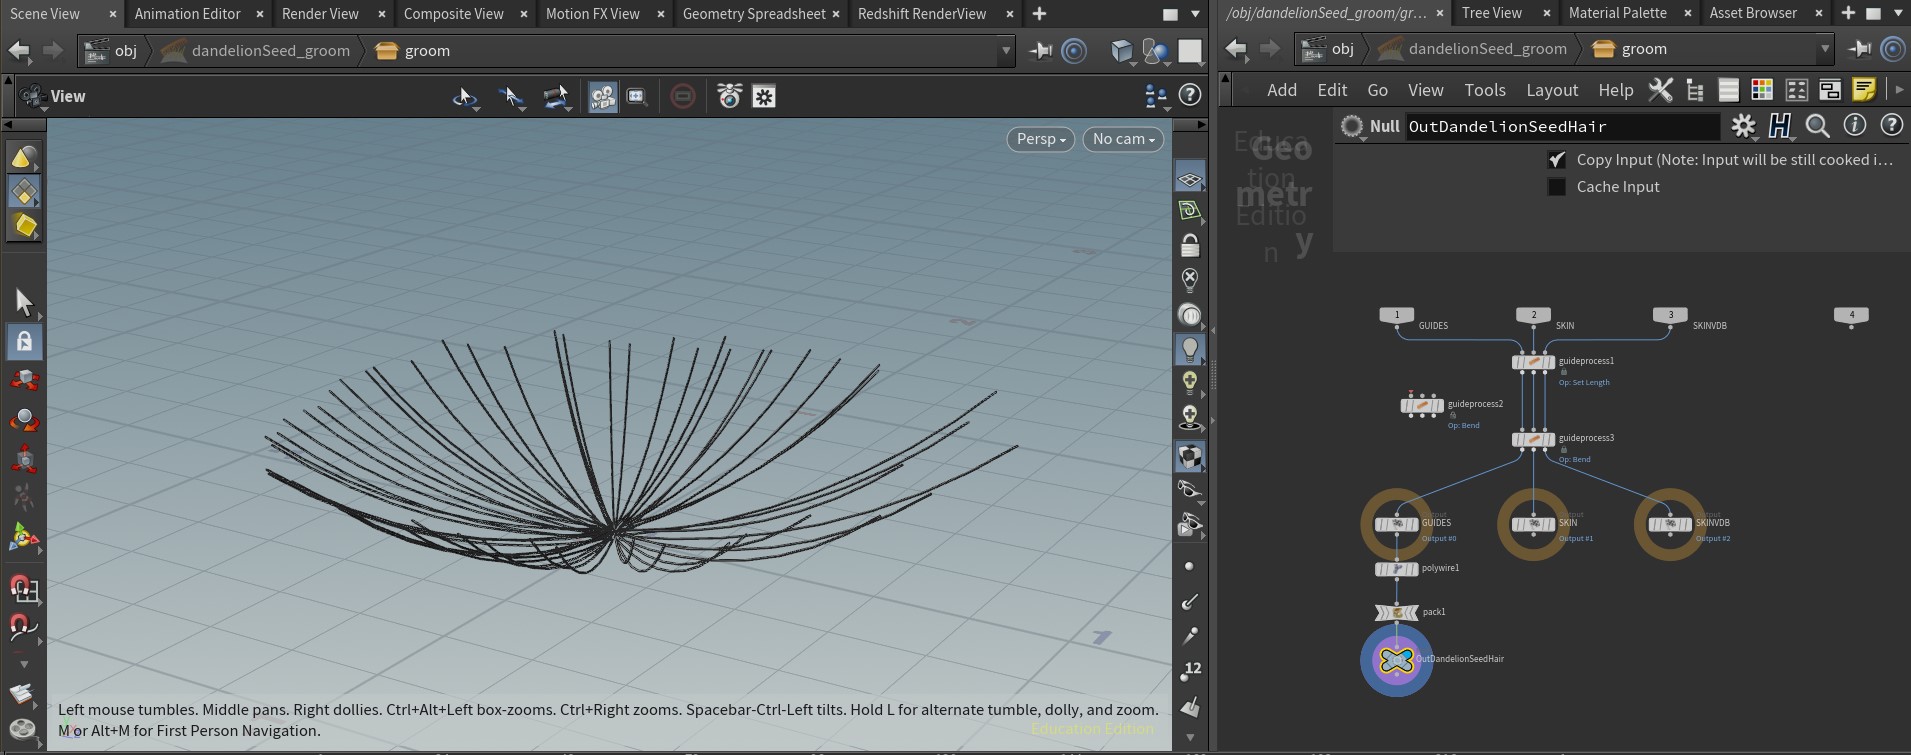Uncheck the Copy Input checkbox
Screen dimensions: 1911x755
pos(1556,160)
